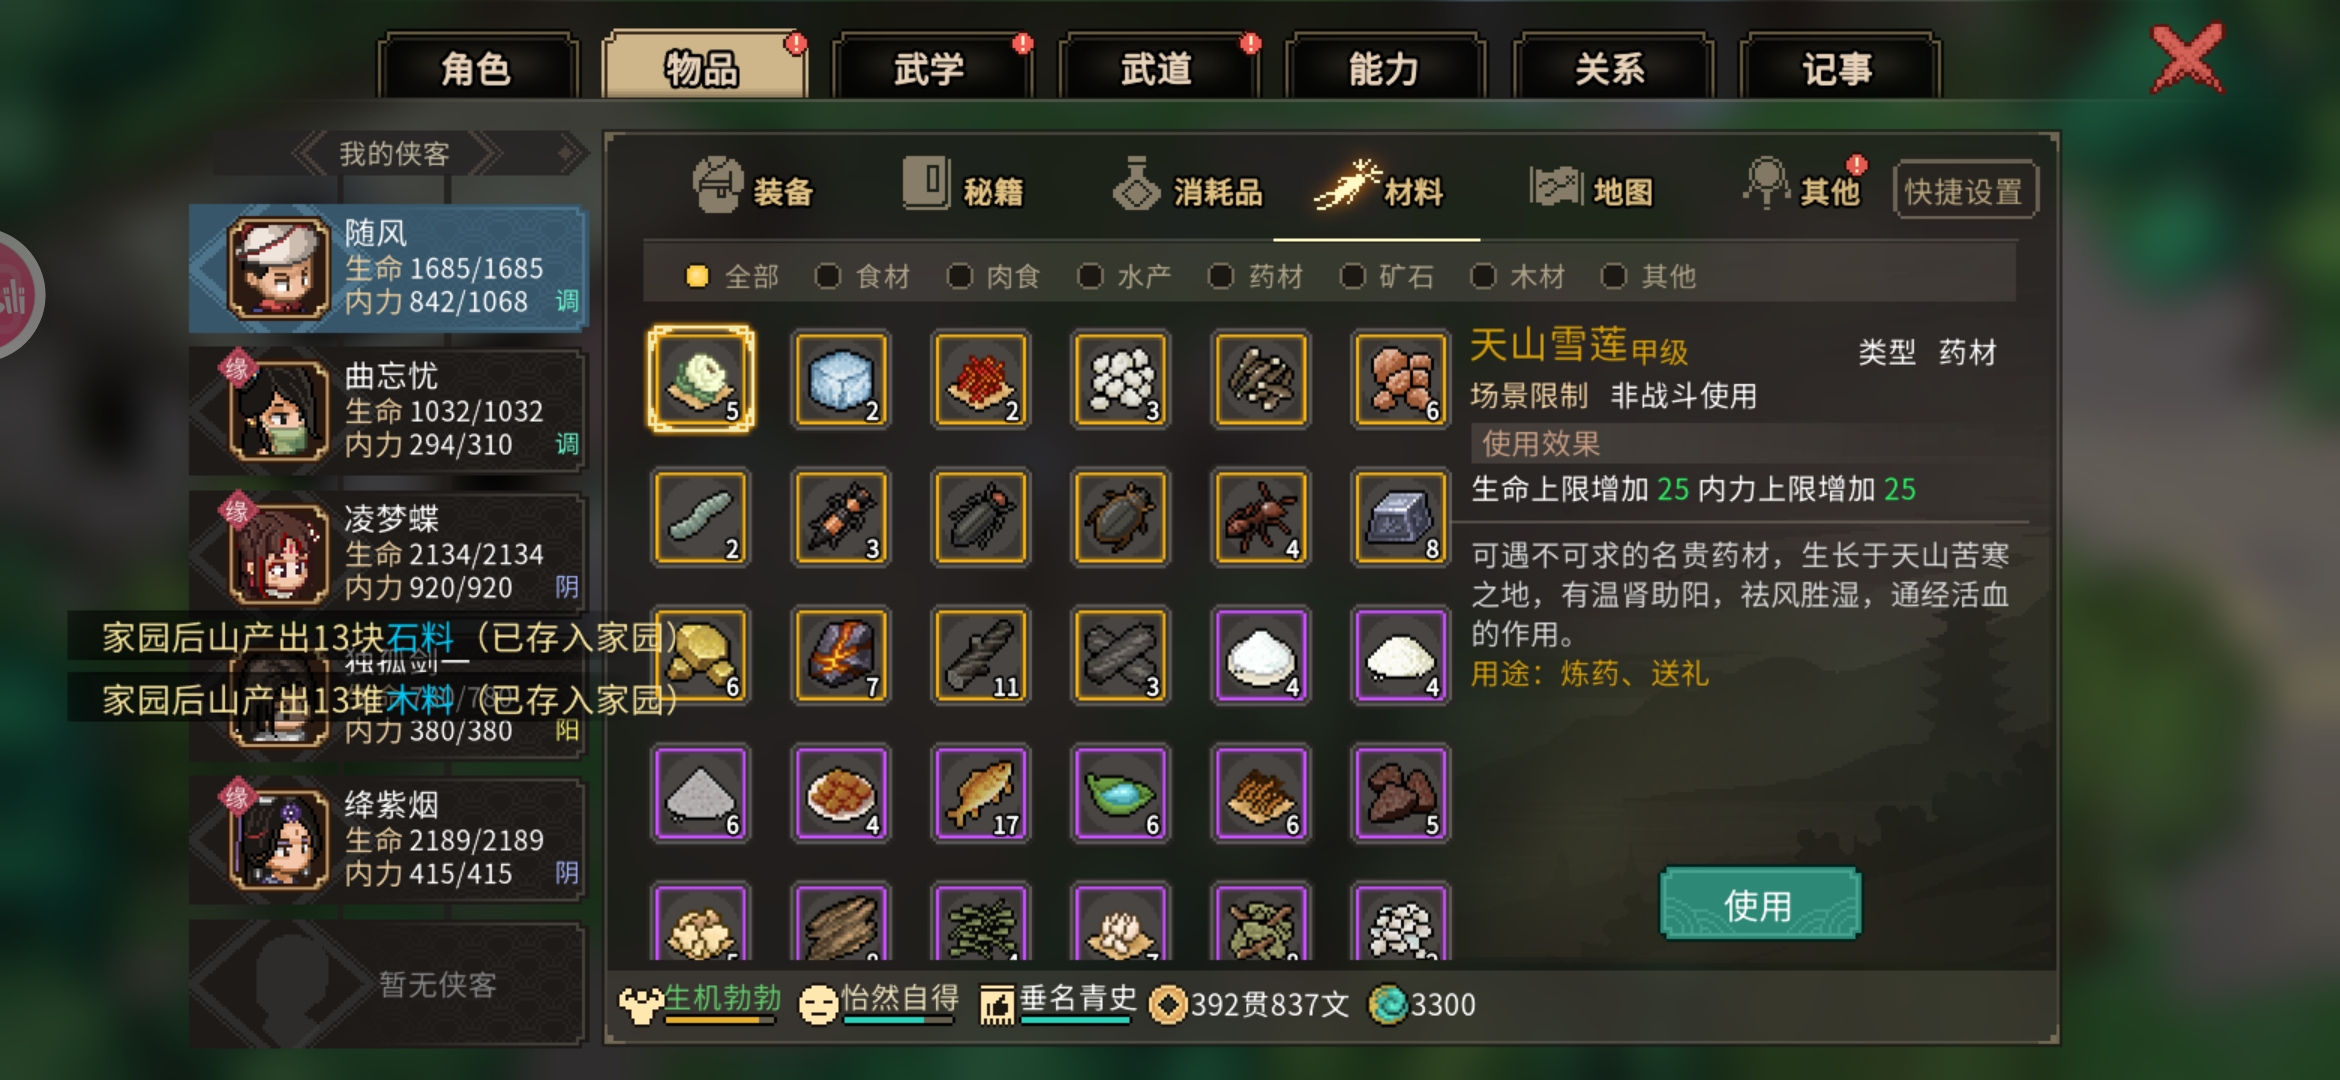
Task: Select hero 曲忘忧 in the party list
Action: click(387, 411)
